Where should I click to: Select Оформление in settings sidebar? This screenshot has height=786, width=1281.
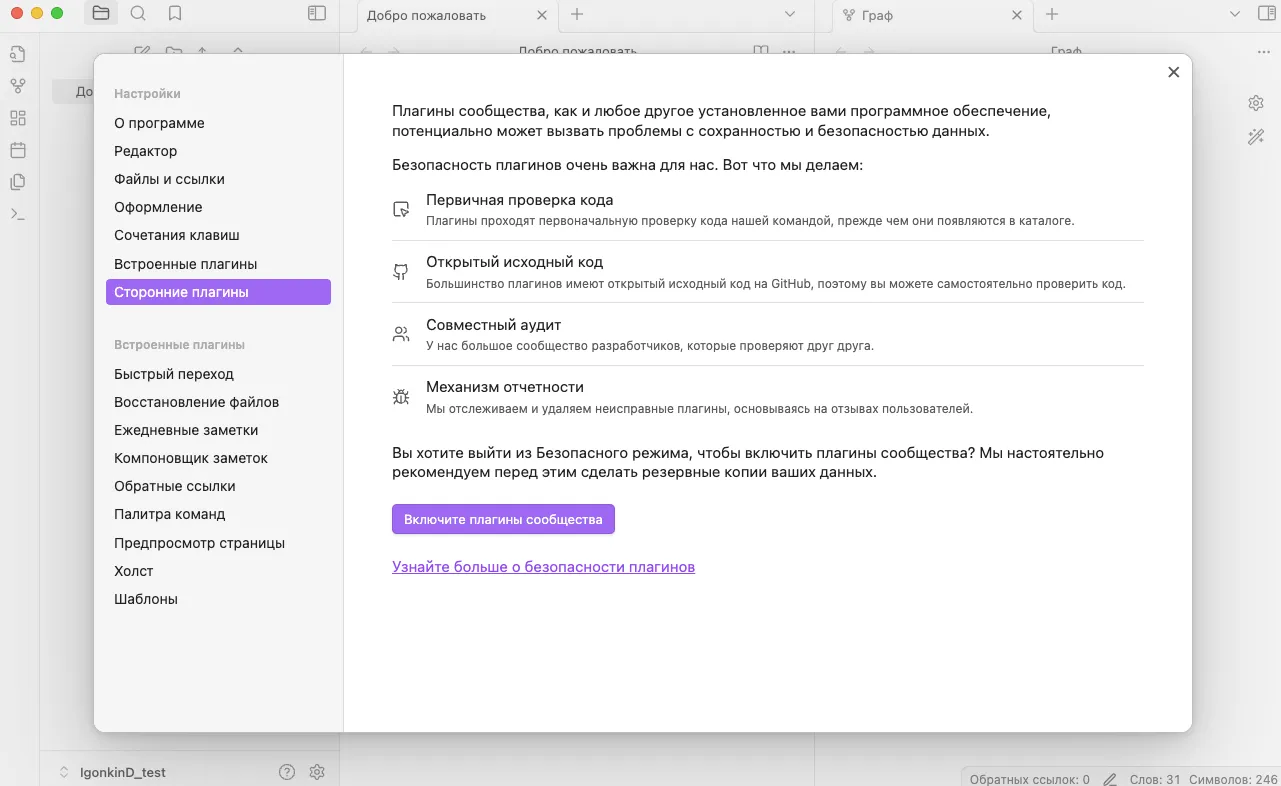click(158, 207)
